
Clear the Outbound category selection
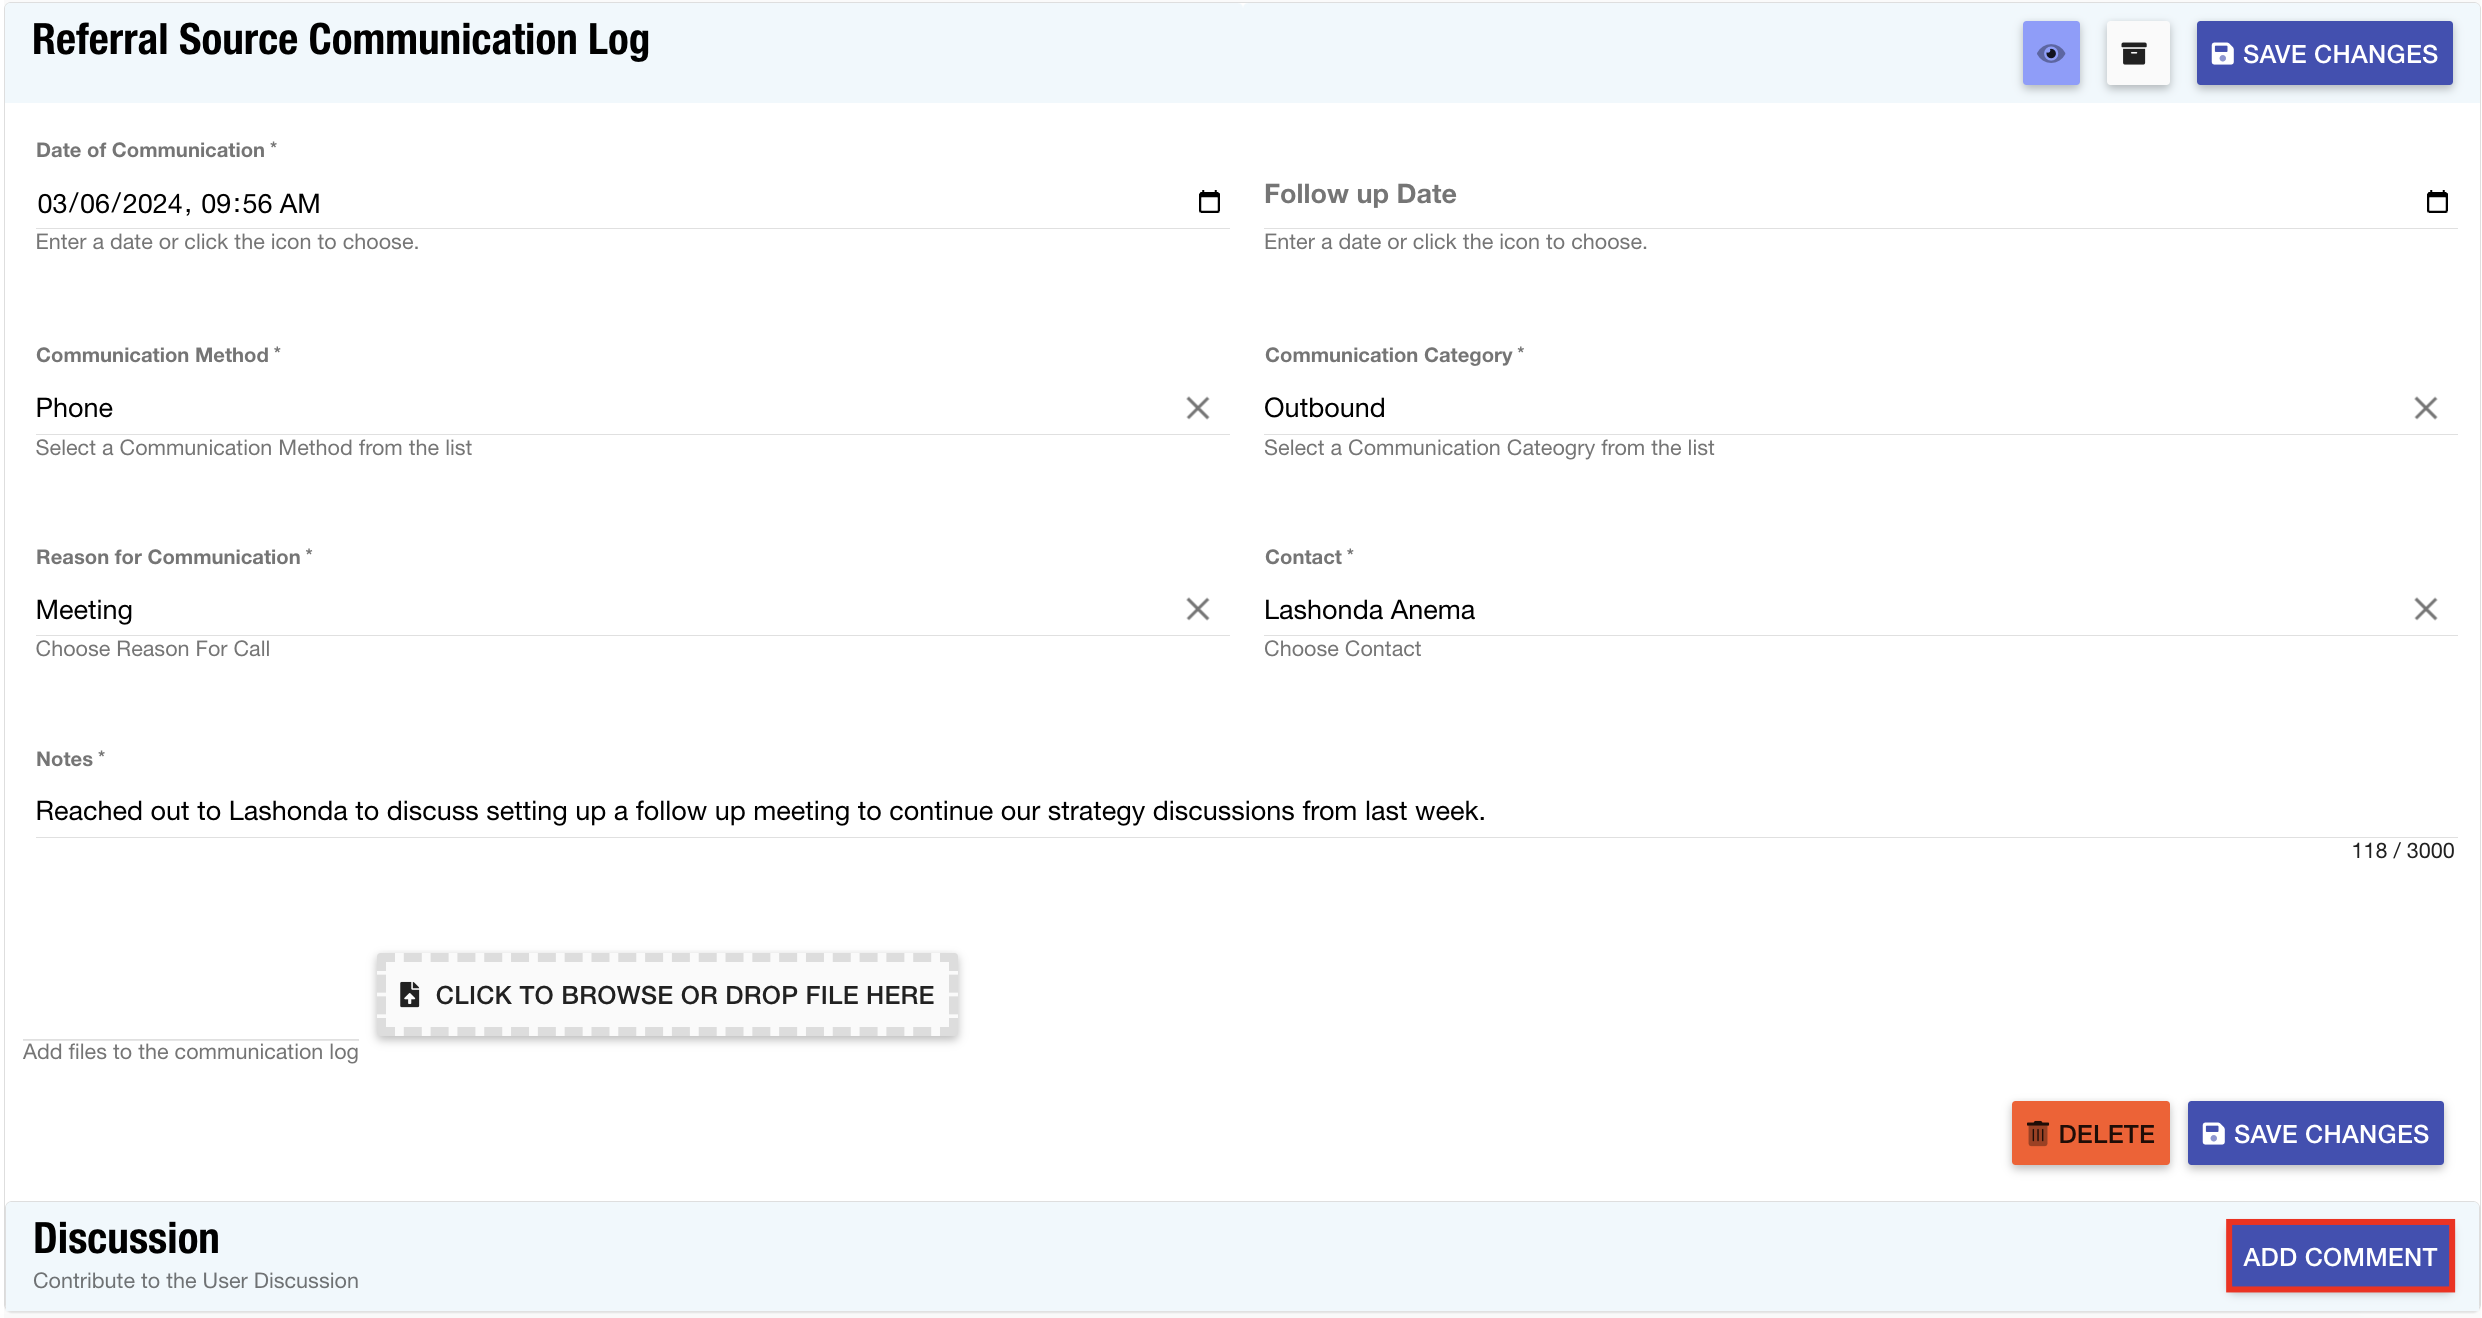click(x=2424, y=408)
